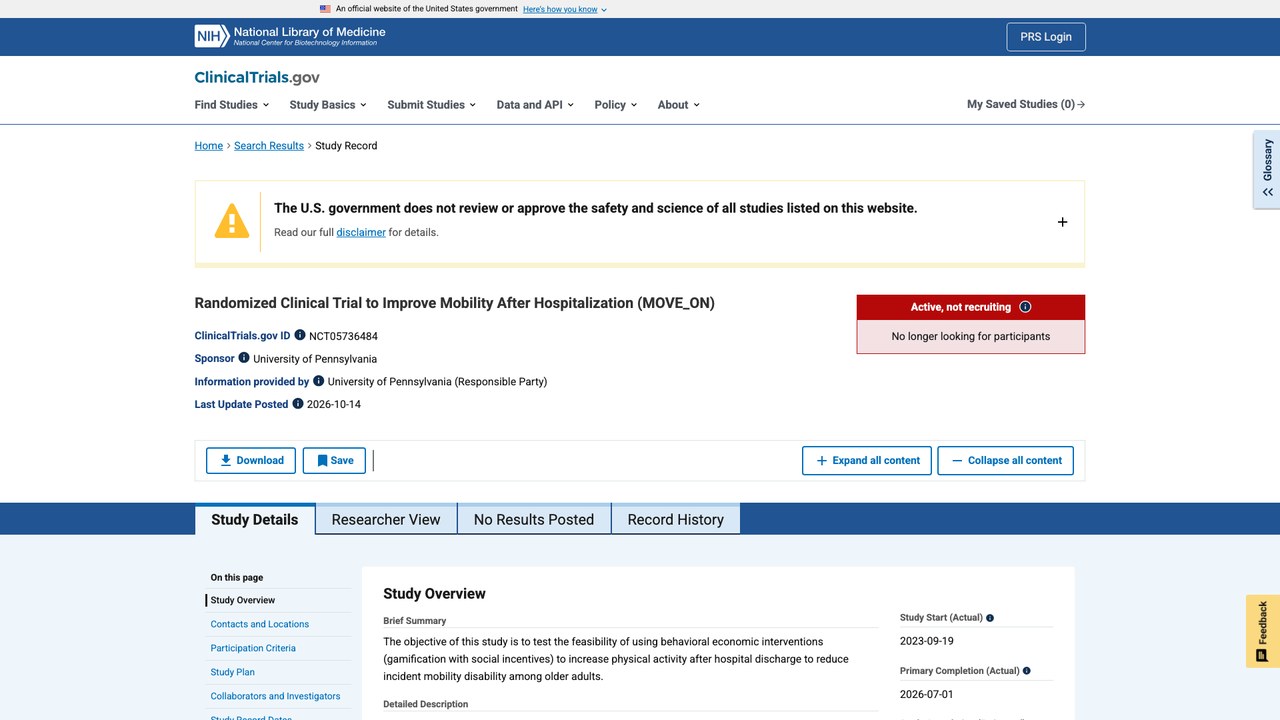Click info icon beside Last Update Posted
This screenshot has width=1280, height=720.
(298, 403)
